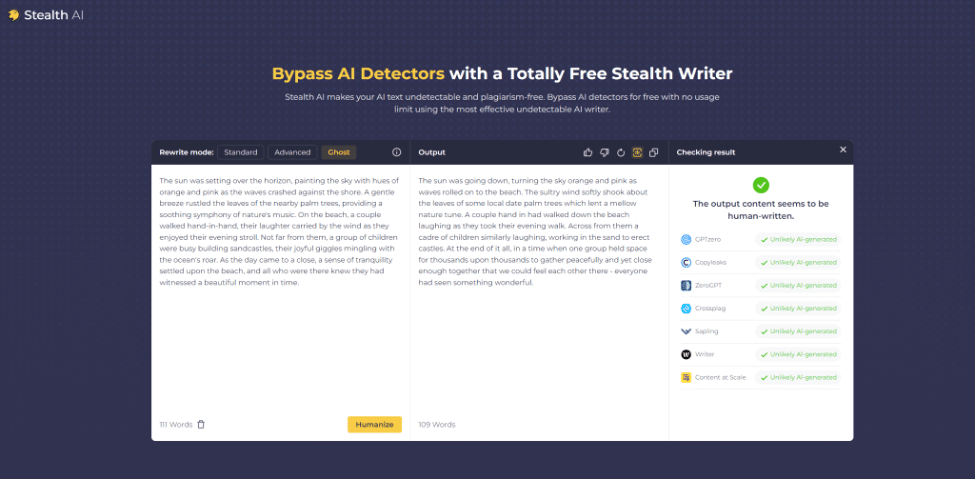This screenshot has height=479, width=977.
Task: Click the green success checkmark icon
Action: tap(761, 185)
